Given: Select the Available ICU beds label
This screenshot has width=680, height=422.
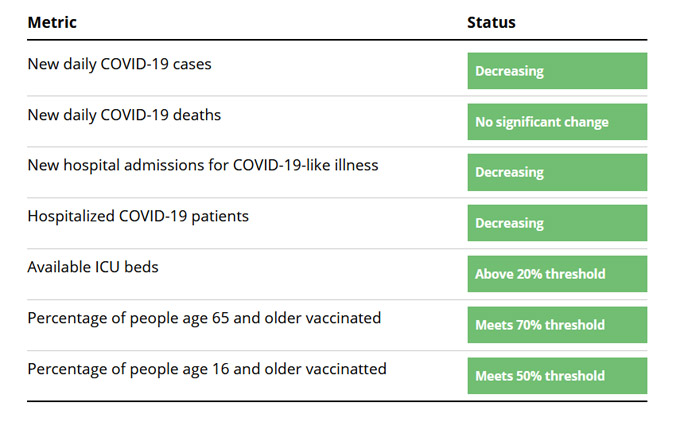Looking at the screenshot, I should click(x=93, y=267).
